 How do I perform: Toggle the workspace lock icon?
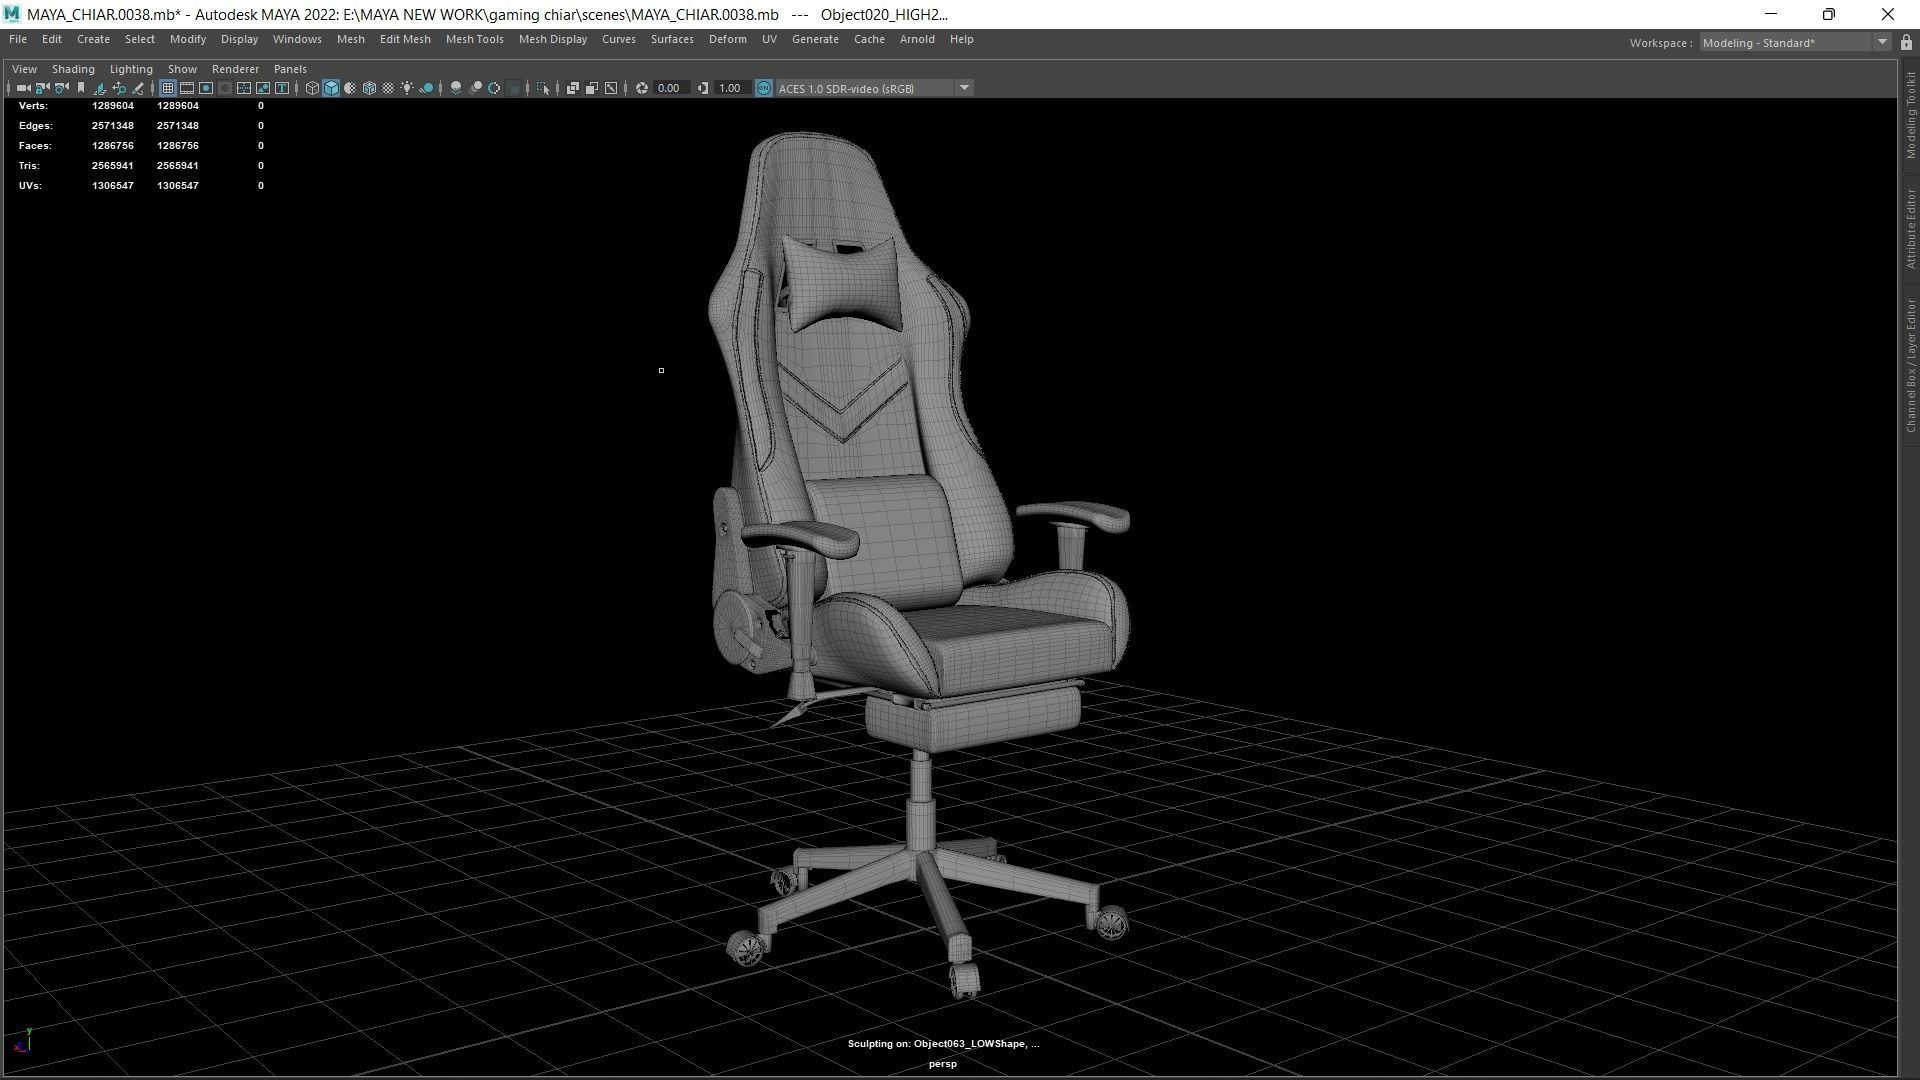coord(1906,43)
